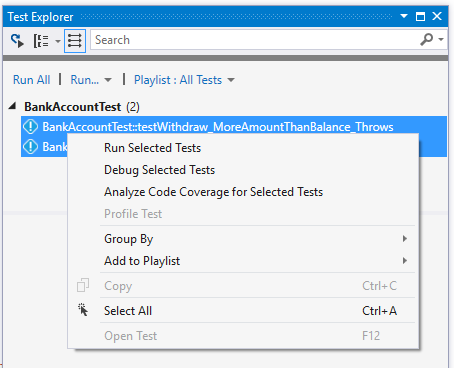
Task: Click the status icon of testWithdraw_MoreAmountThanBalance_Throws
Action: click(30, 127)
